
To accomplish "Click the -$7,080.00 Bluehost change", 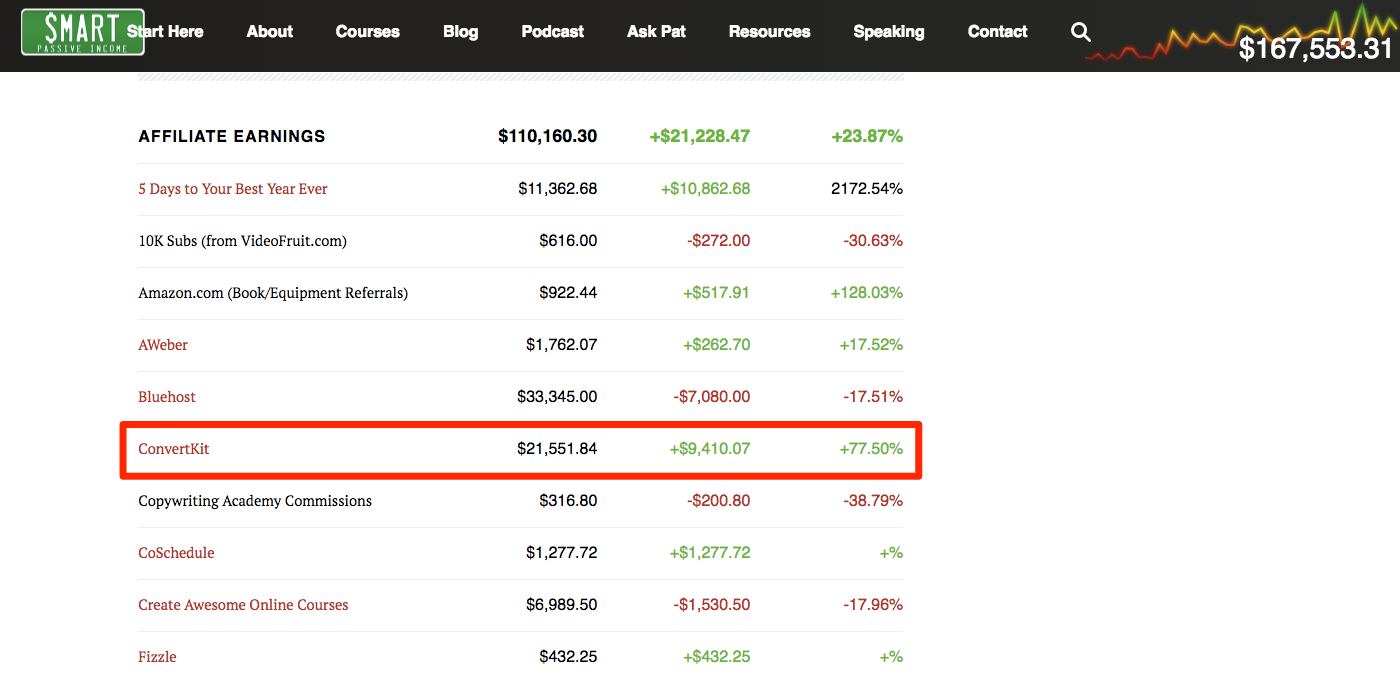I will pos(712,397).
